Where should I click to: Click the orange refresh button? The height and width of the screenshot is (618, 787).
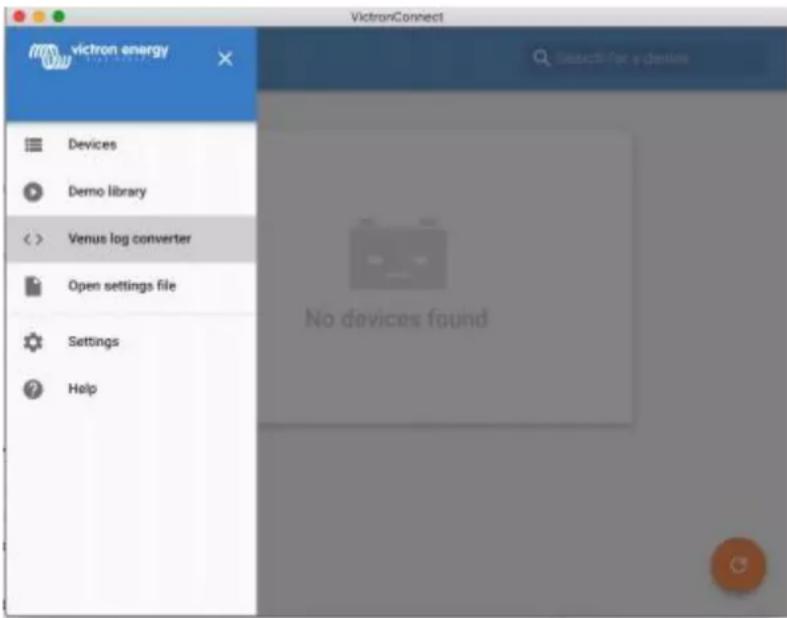click(738, 565)
